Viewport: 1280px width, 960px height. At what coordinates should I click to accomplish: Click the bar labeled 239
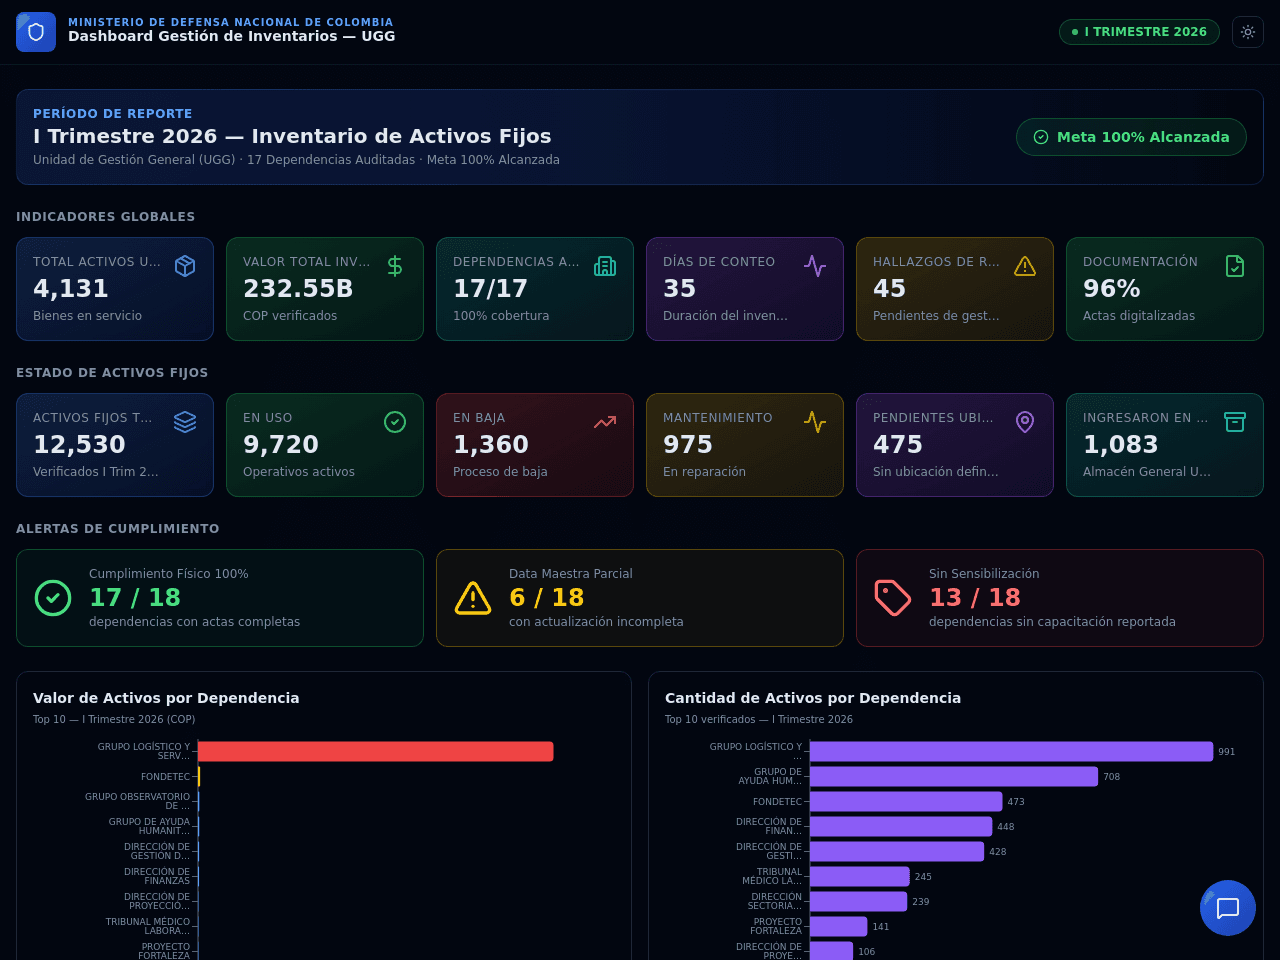point(858,901)
